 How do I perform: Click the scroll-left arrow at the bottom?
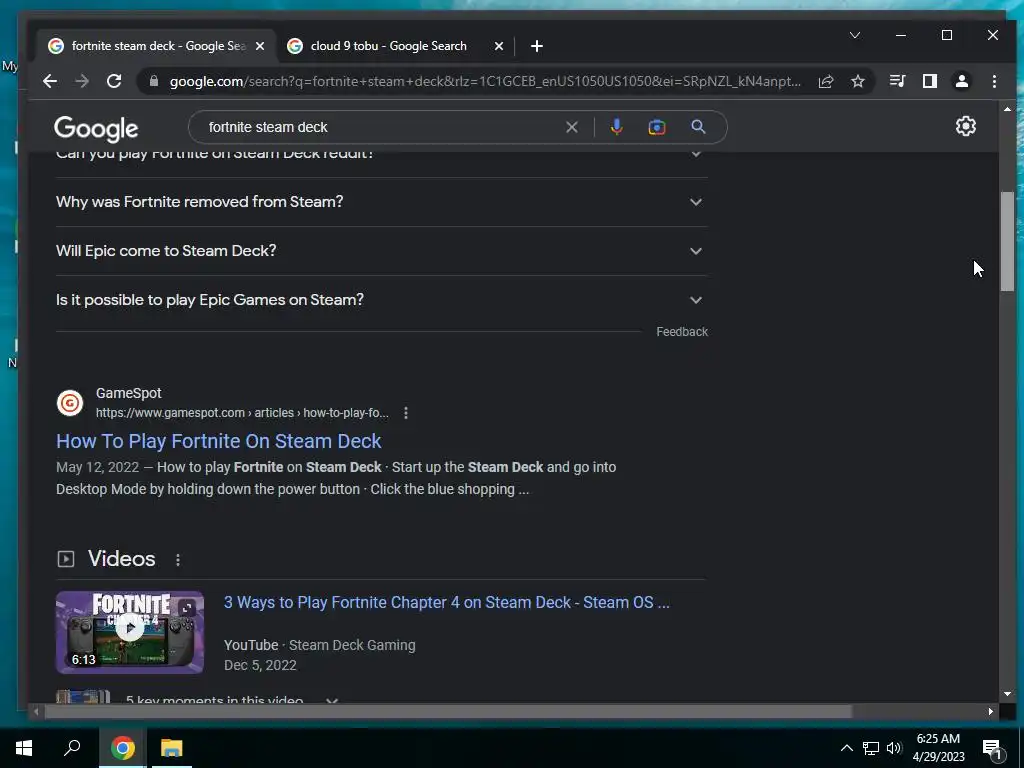coord(36,711)
